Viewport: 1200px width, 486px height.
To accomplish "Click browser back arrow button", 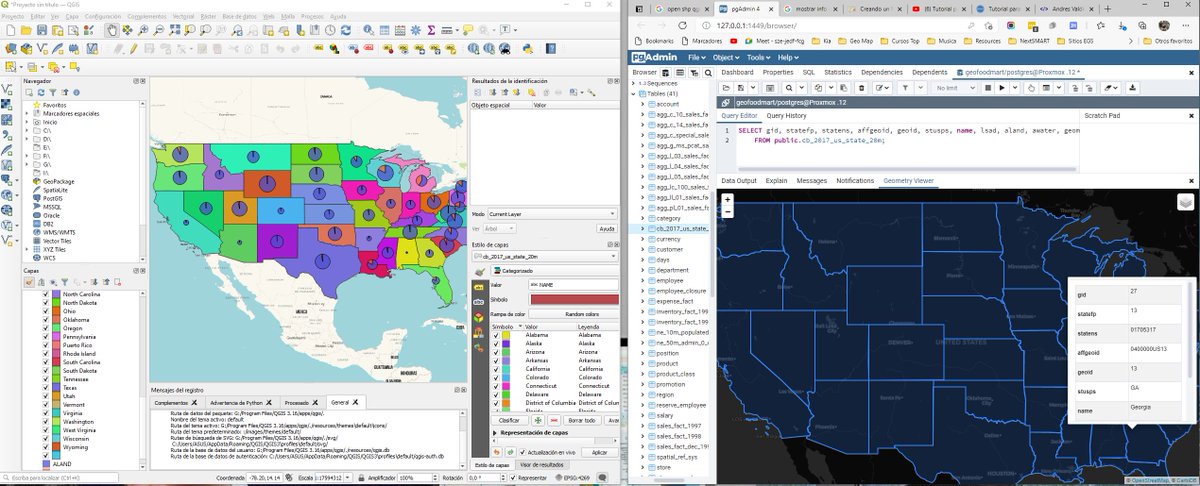I will coord(643,26).
